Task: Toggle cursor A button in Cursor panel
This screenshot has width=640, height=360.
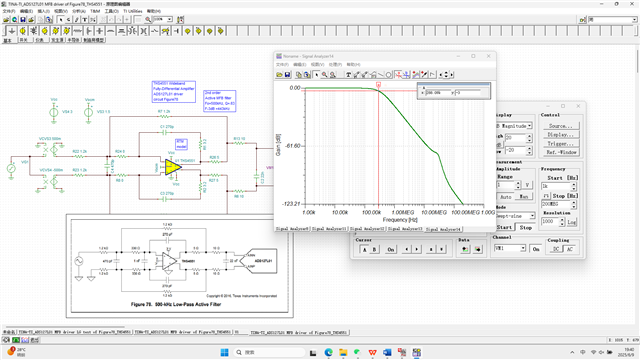Action: click(364, 249)
